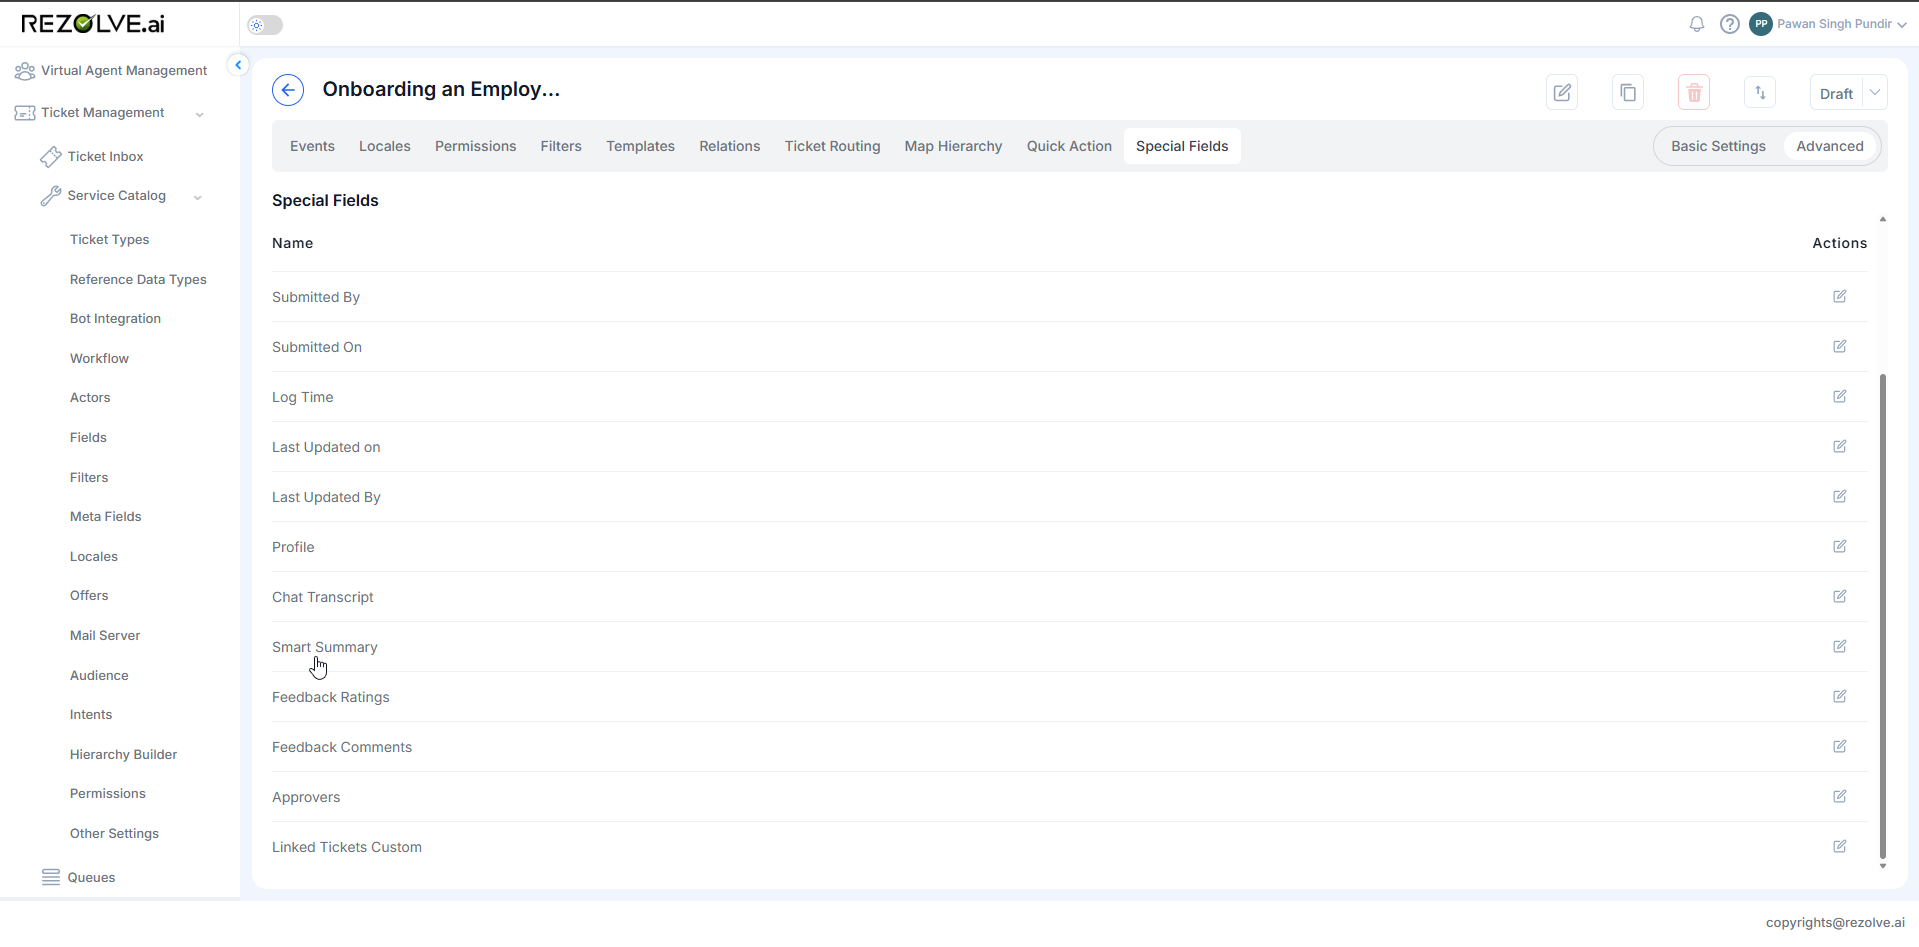Edit the Smart Summary field
1919x947 pixels.
pyautogui.click(x=1840, y=646)
